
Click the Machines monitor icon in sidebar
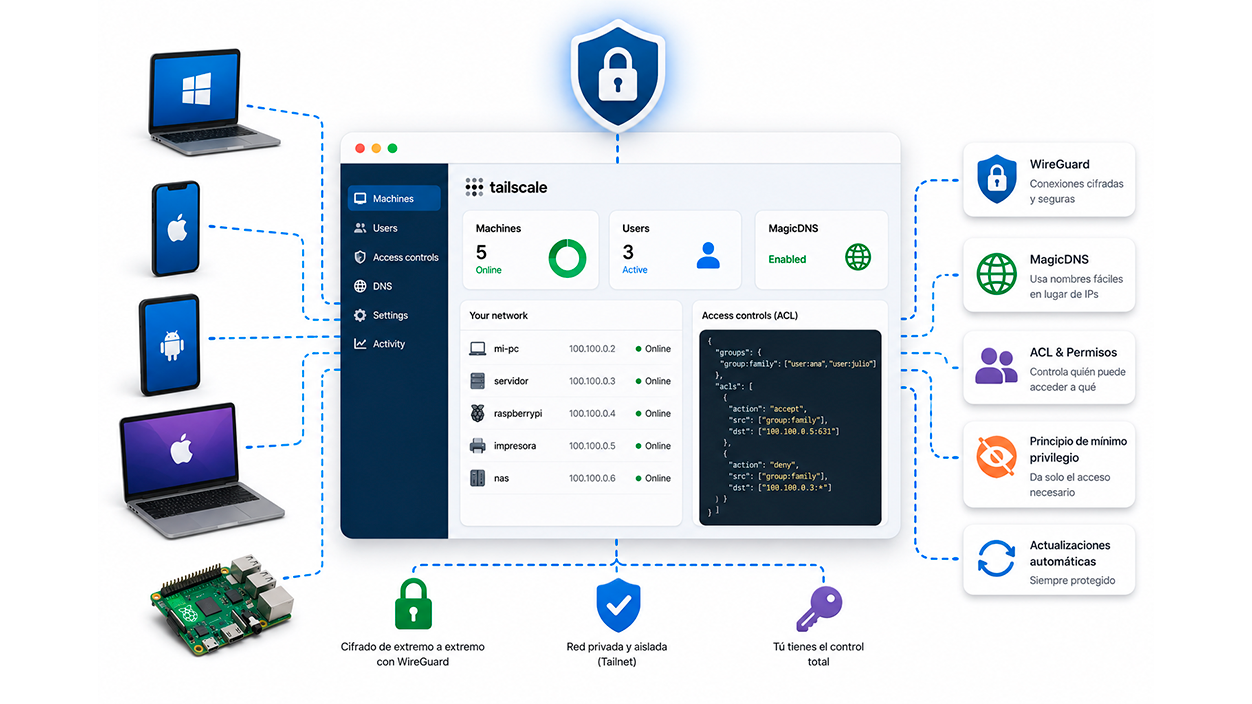coord(360,199)
